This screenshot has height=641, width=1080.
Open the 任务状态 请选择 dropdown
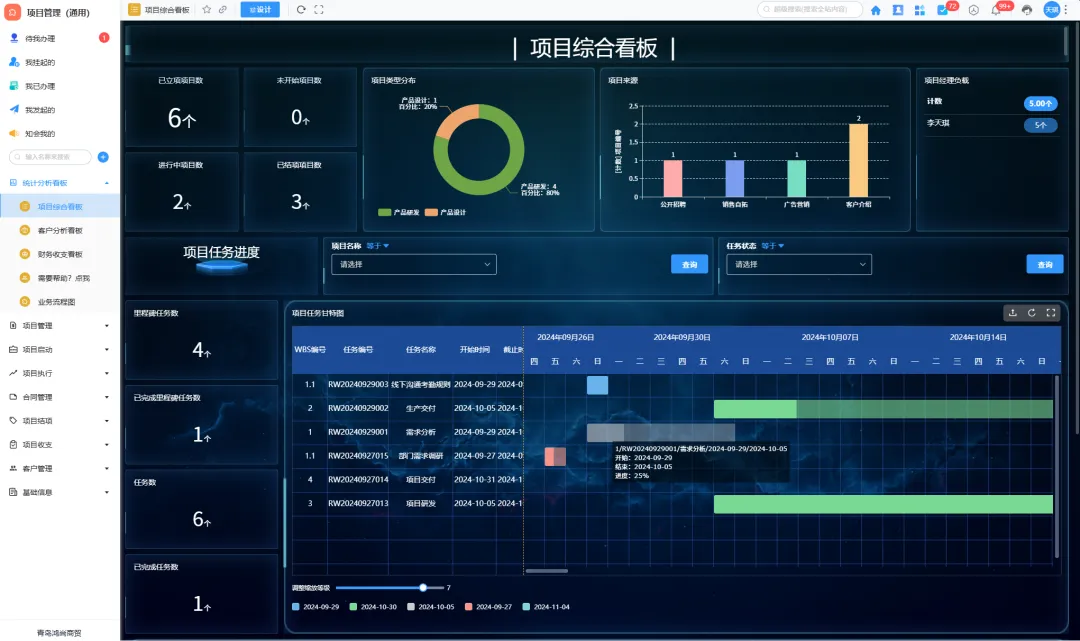click(799, 265)
